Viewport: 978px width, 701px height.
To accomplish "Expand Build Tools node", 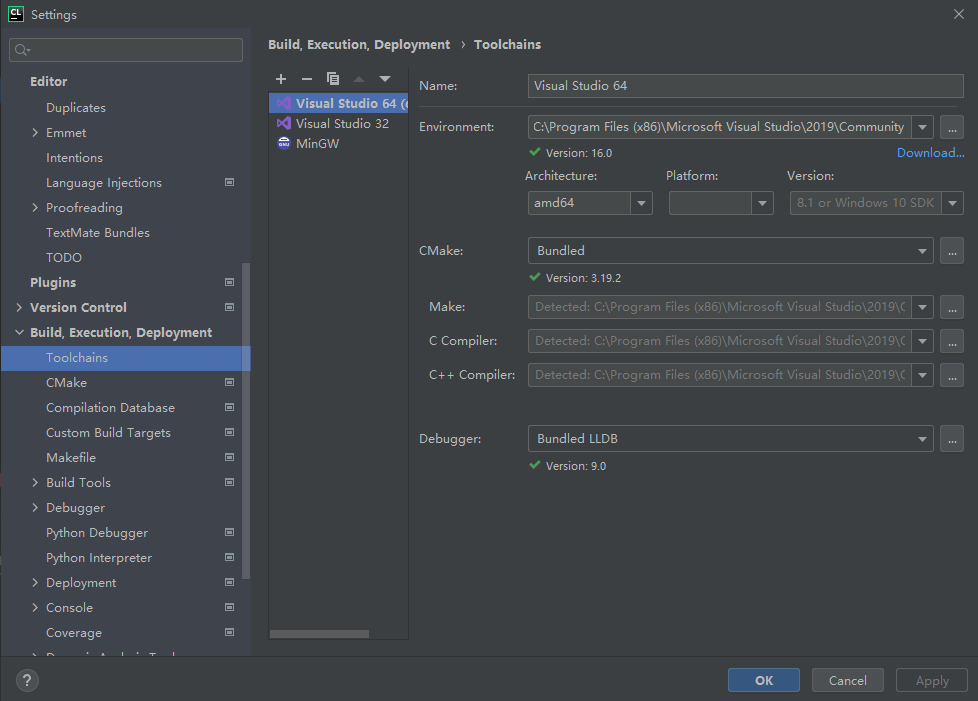I will pos(35,482).
